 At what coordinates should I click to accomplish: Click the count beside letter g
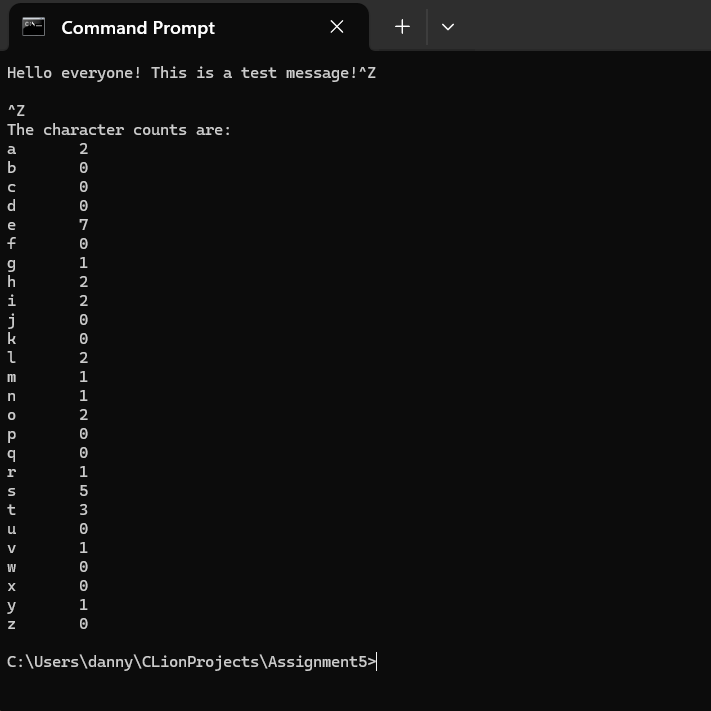84,263
